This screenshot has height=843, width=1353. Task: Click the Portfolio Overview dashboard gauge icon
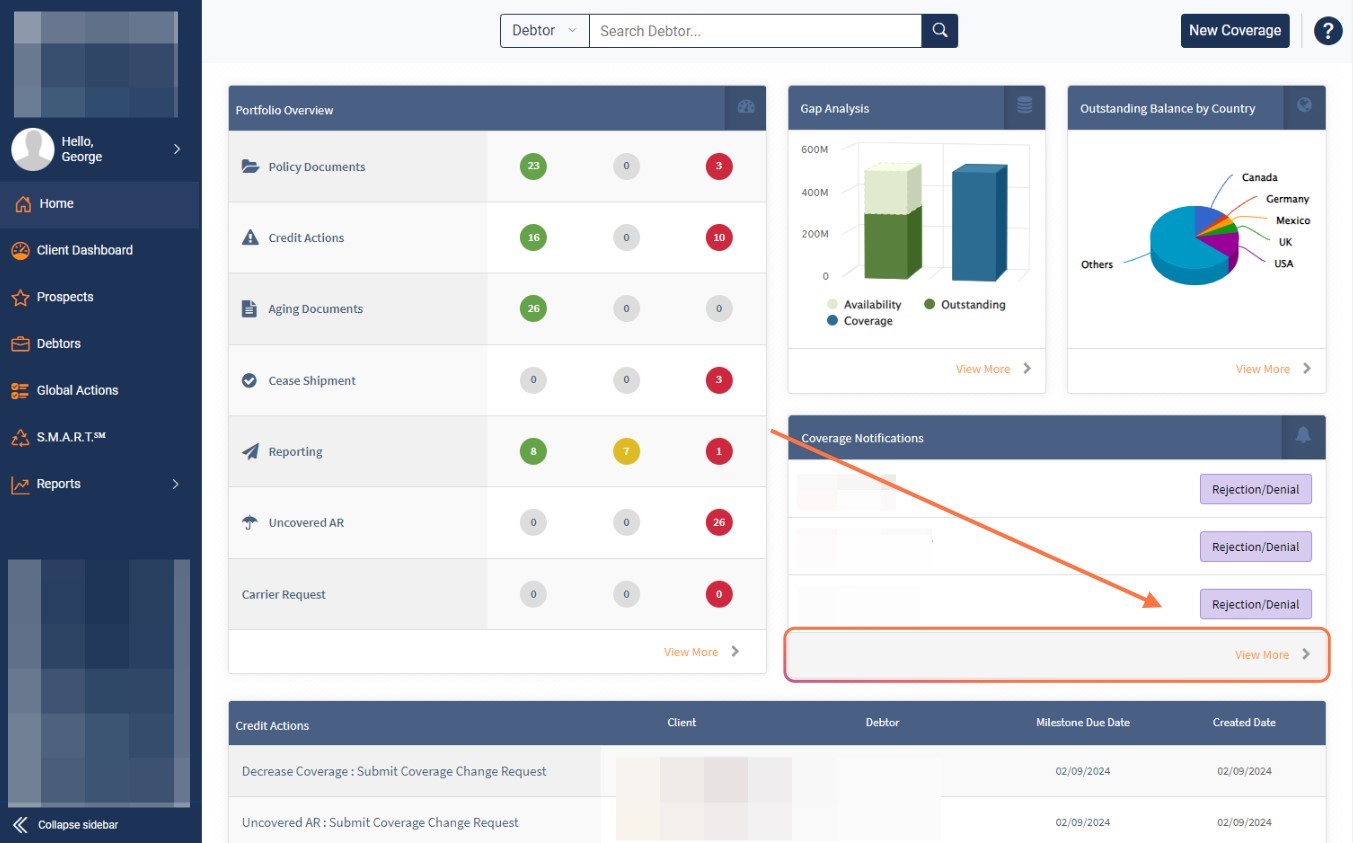point(746,108)
